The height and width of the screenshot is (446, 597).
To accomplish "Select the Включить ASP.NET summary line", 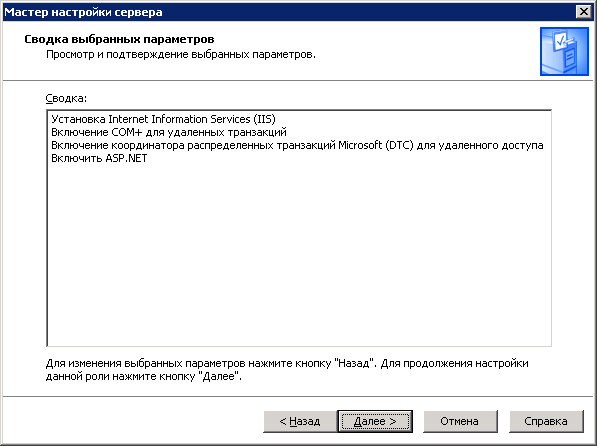I will tap(99, 158).
